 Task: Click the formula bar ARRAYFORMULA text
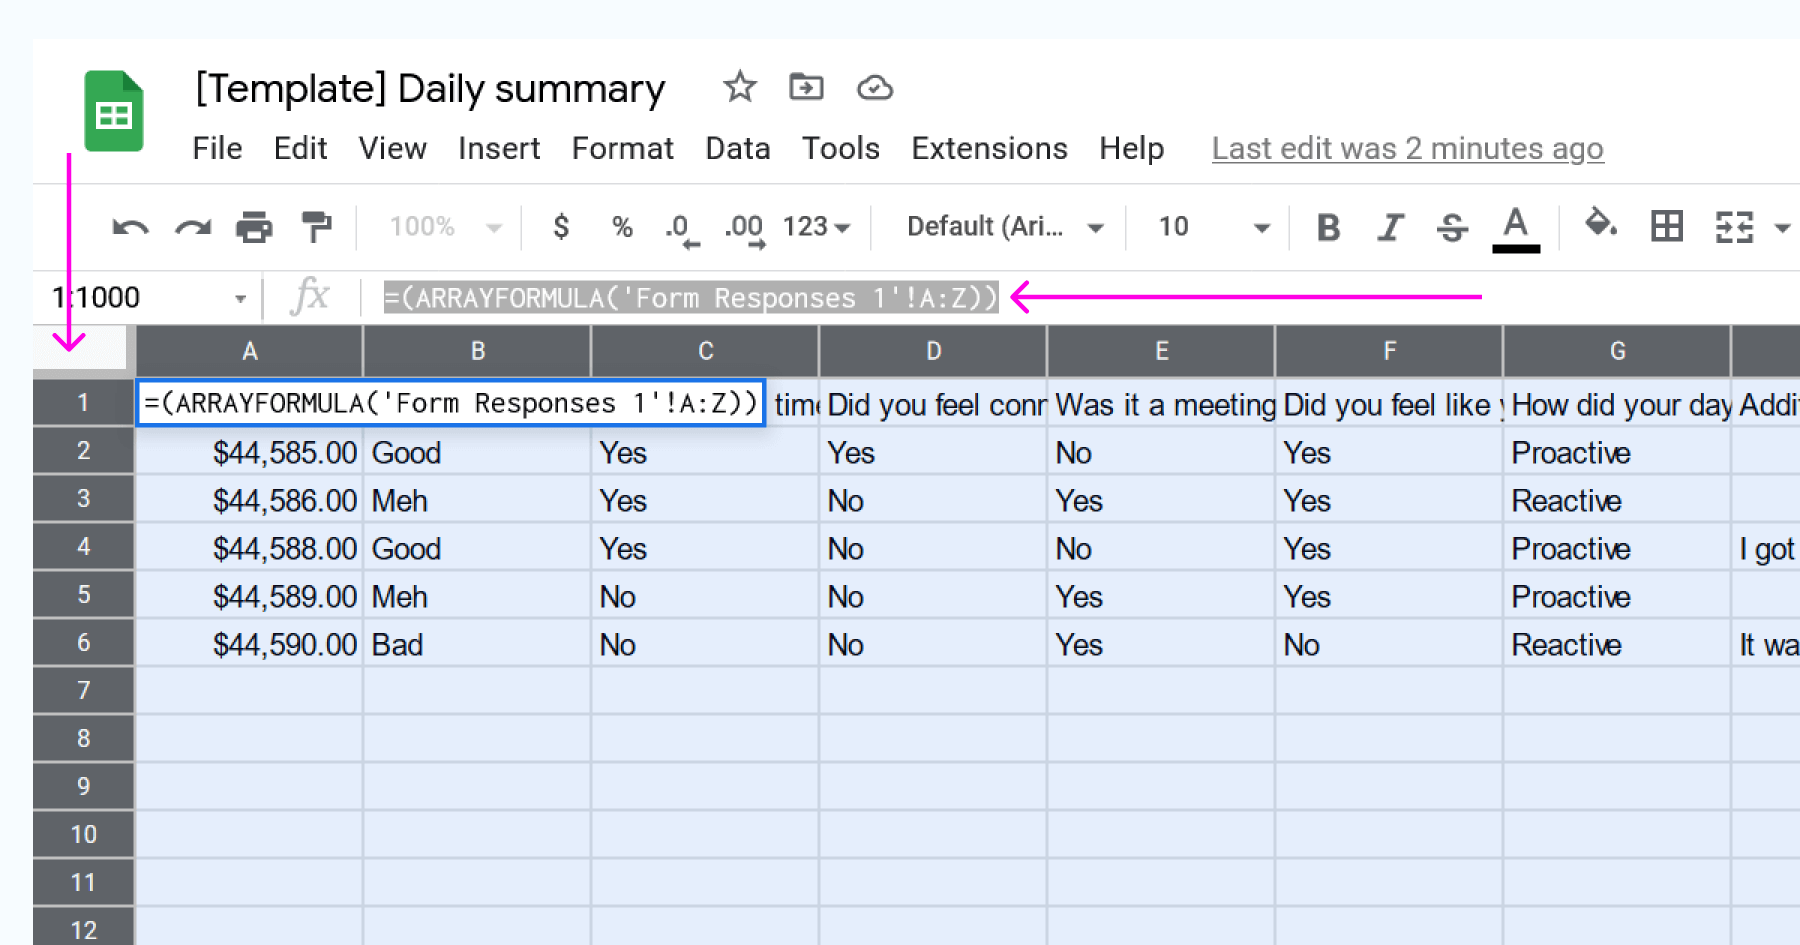pyautogui.click(x=691, y=298)
